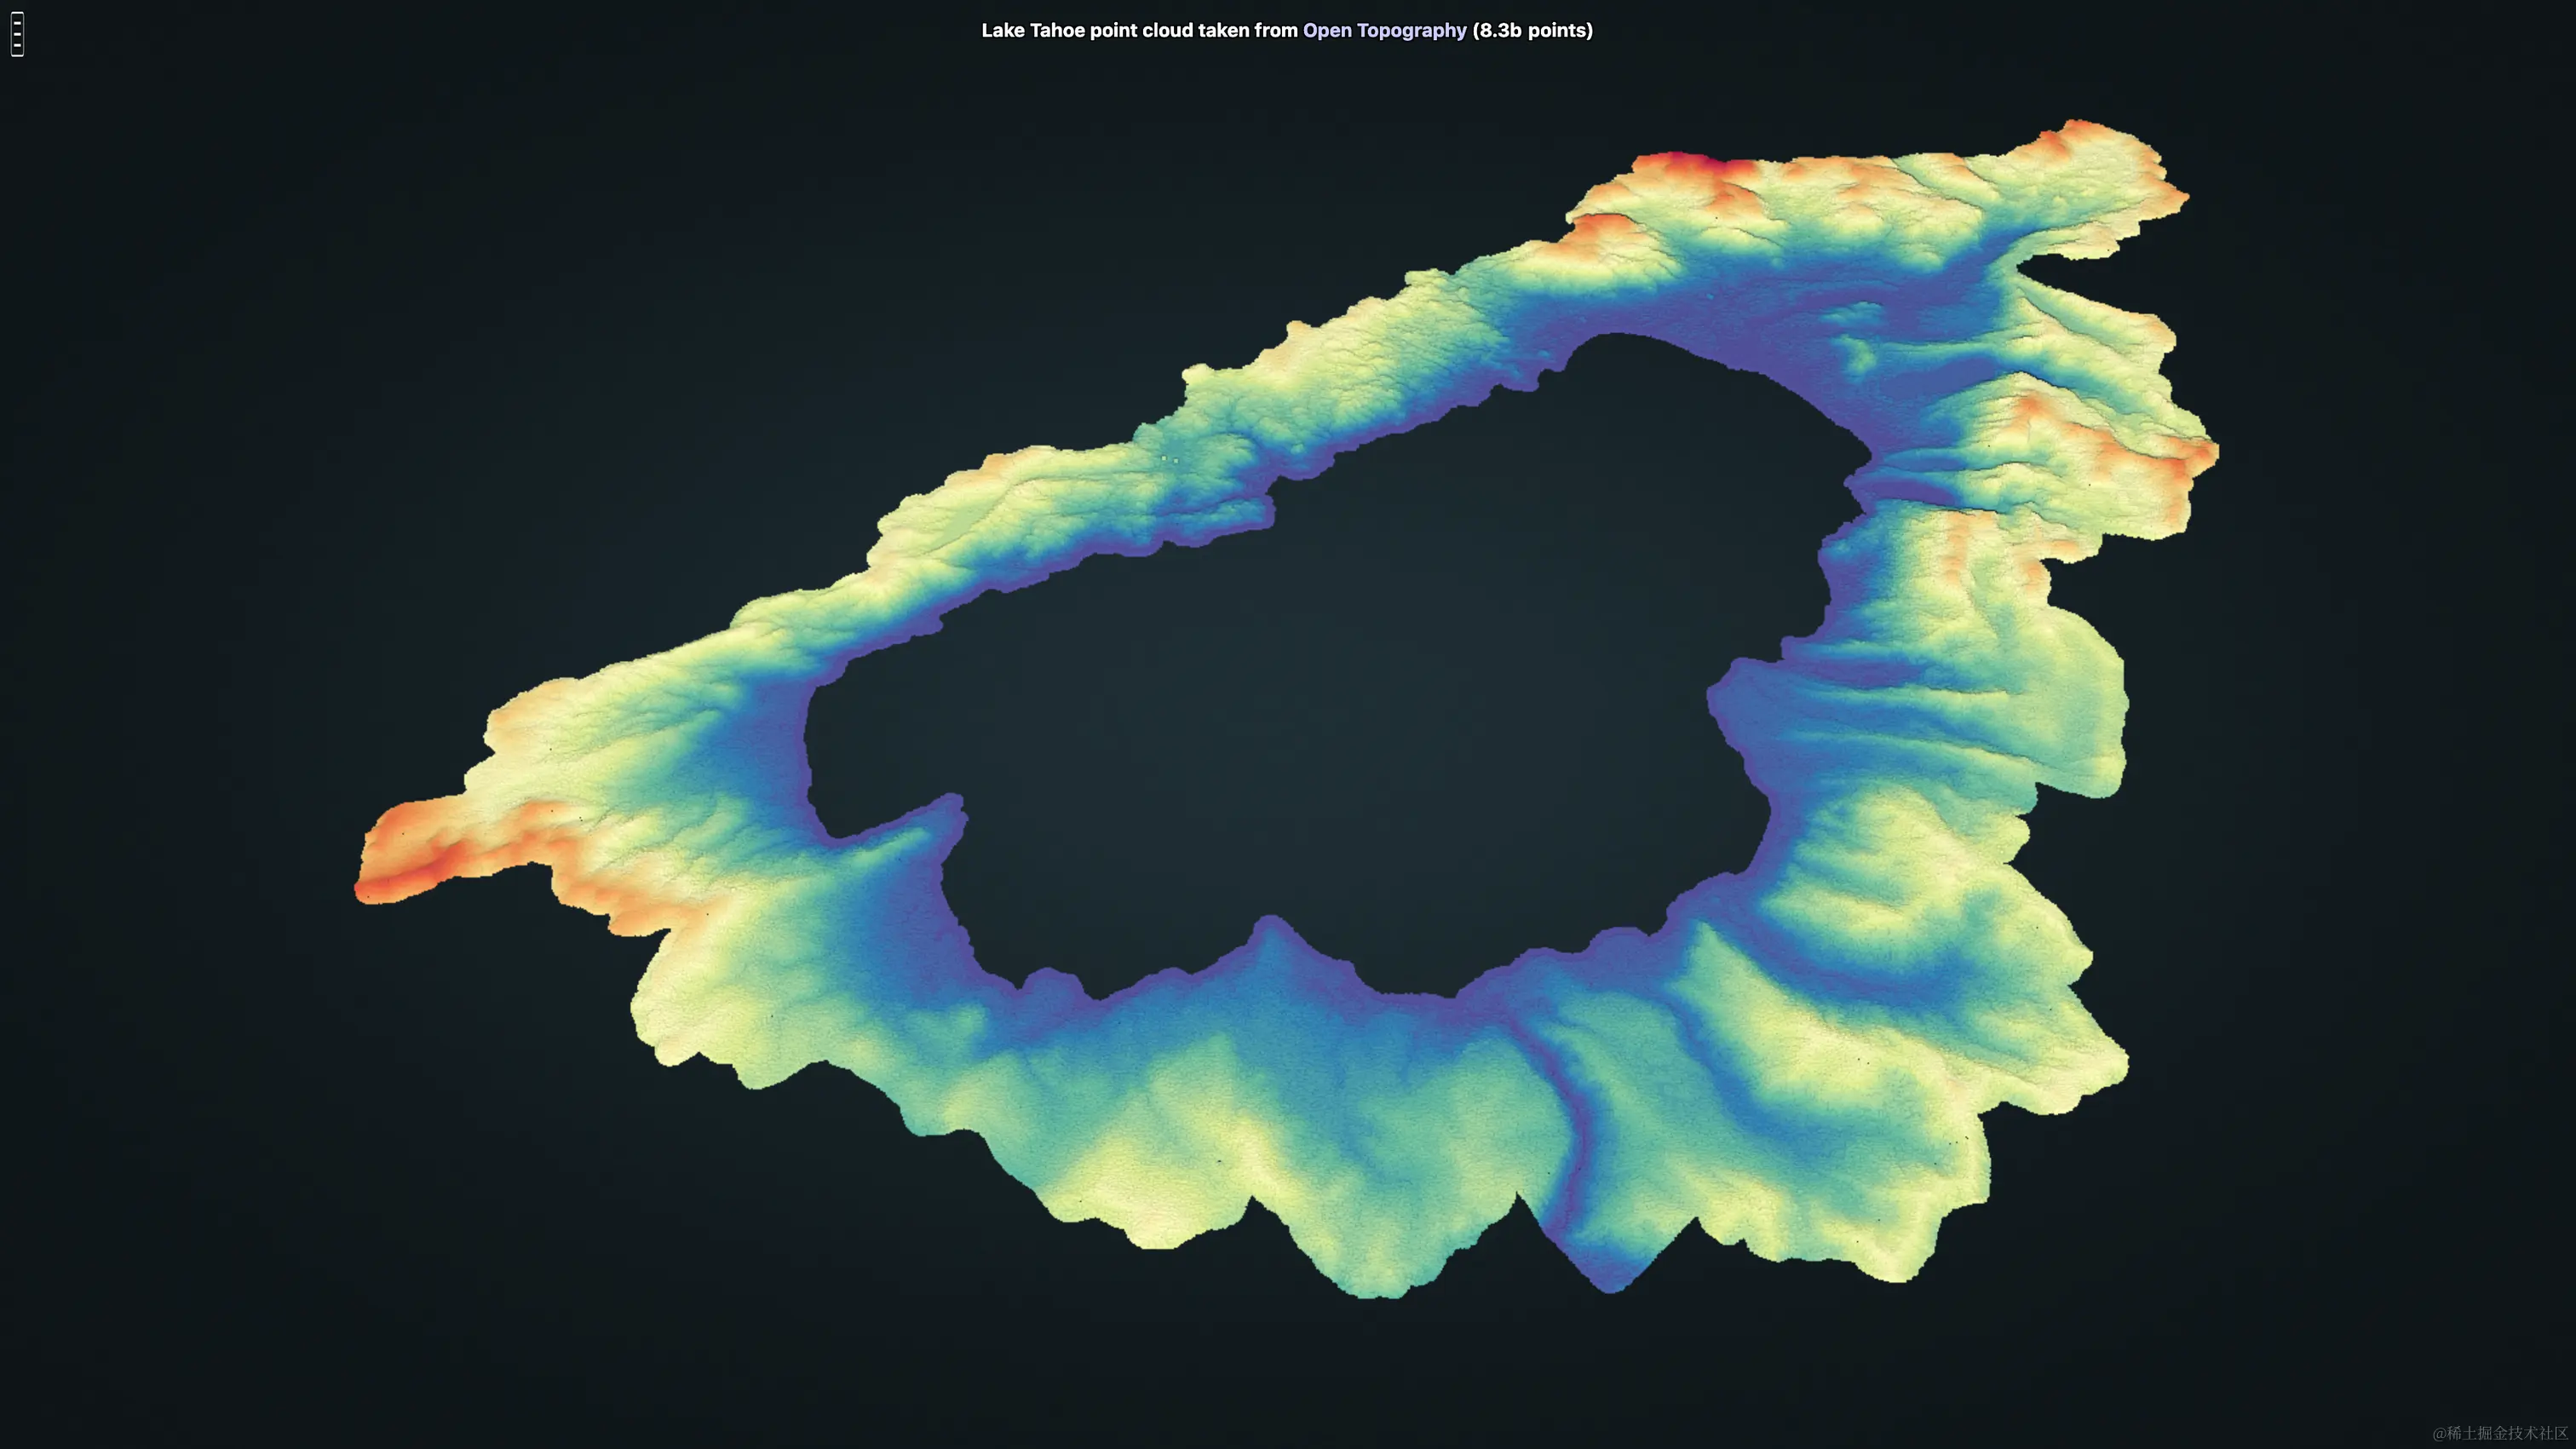Click the pointed purple cape on lake's bottom shore
Viewport: 2576px width, 1449px height.
1270,932
